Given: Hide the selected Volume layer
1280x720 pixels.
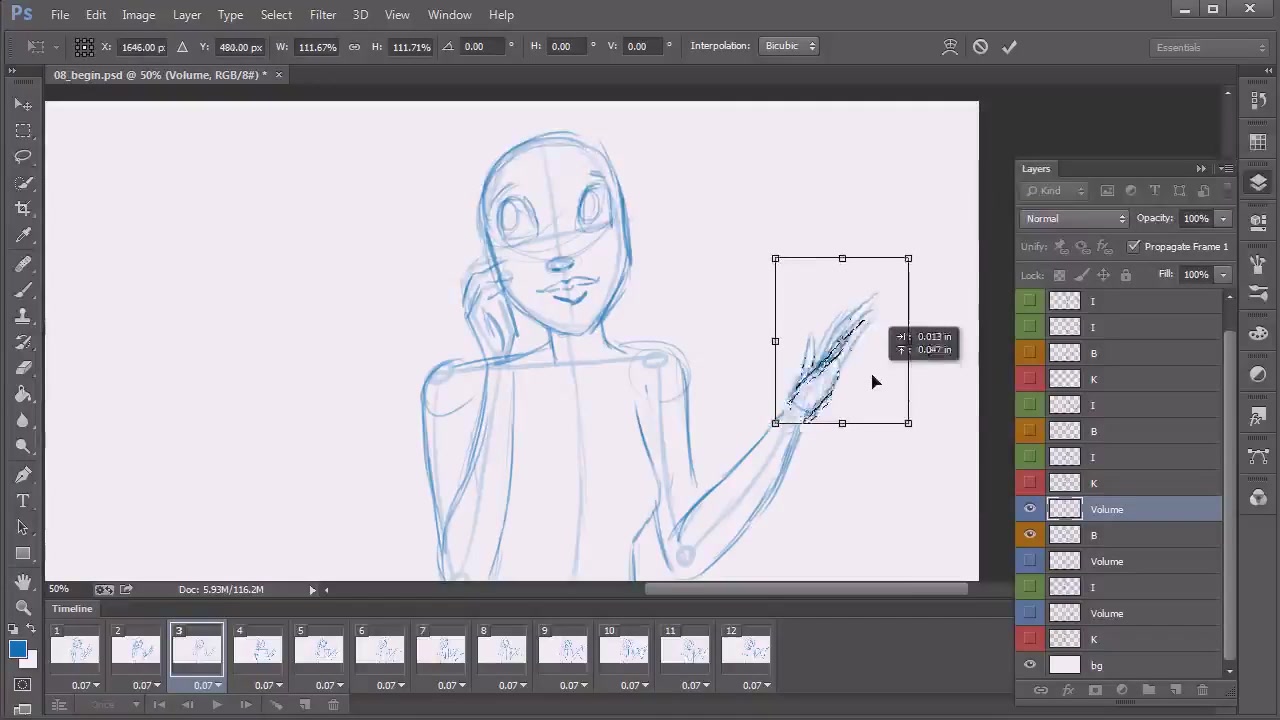Looking at the screenshot, I should pos(1030,509).
